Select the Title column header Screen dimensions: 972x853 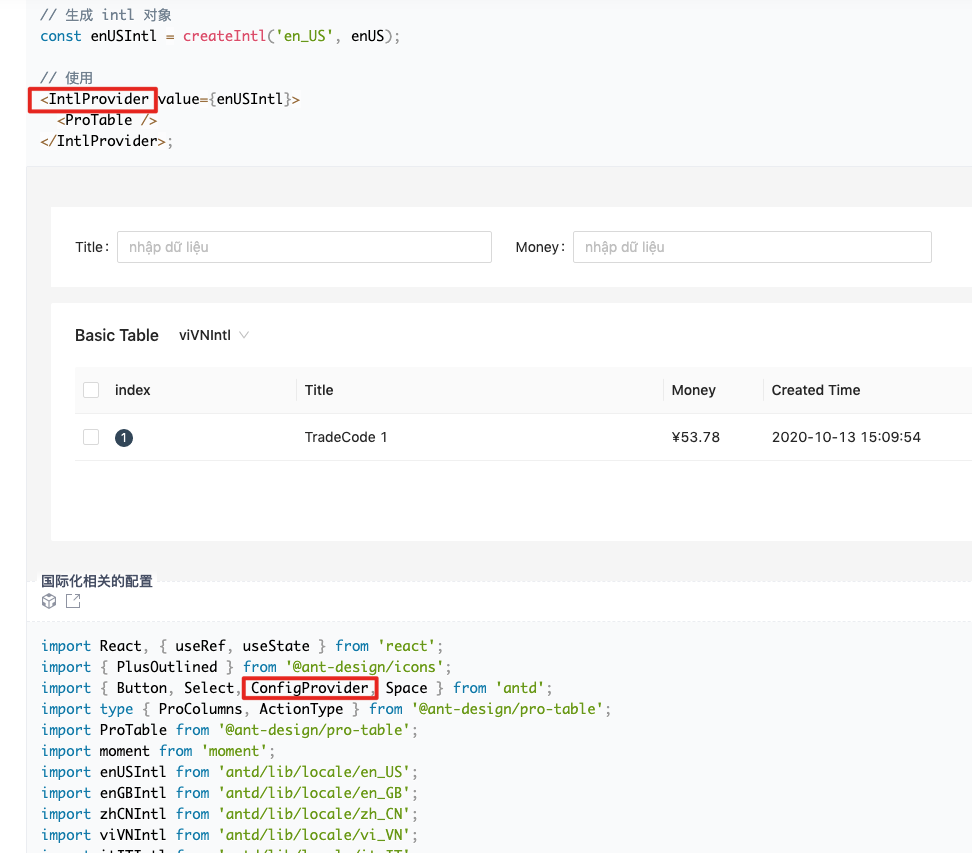click(x=318, y=390)
